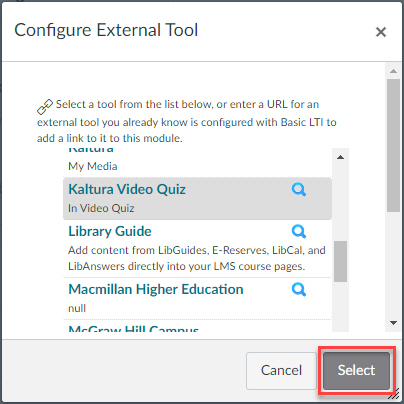Click the magnifier icon beside Library Guide

click(299, 232)
